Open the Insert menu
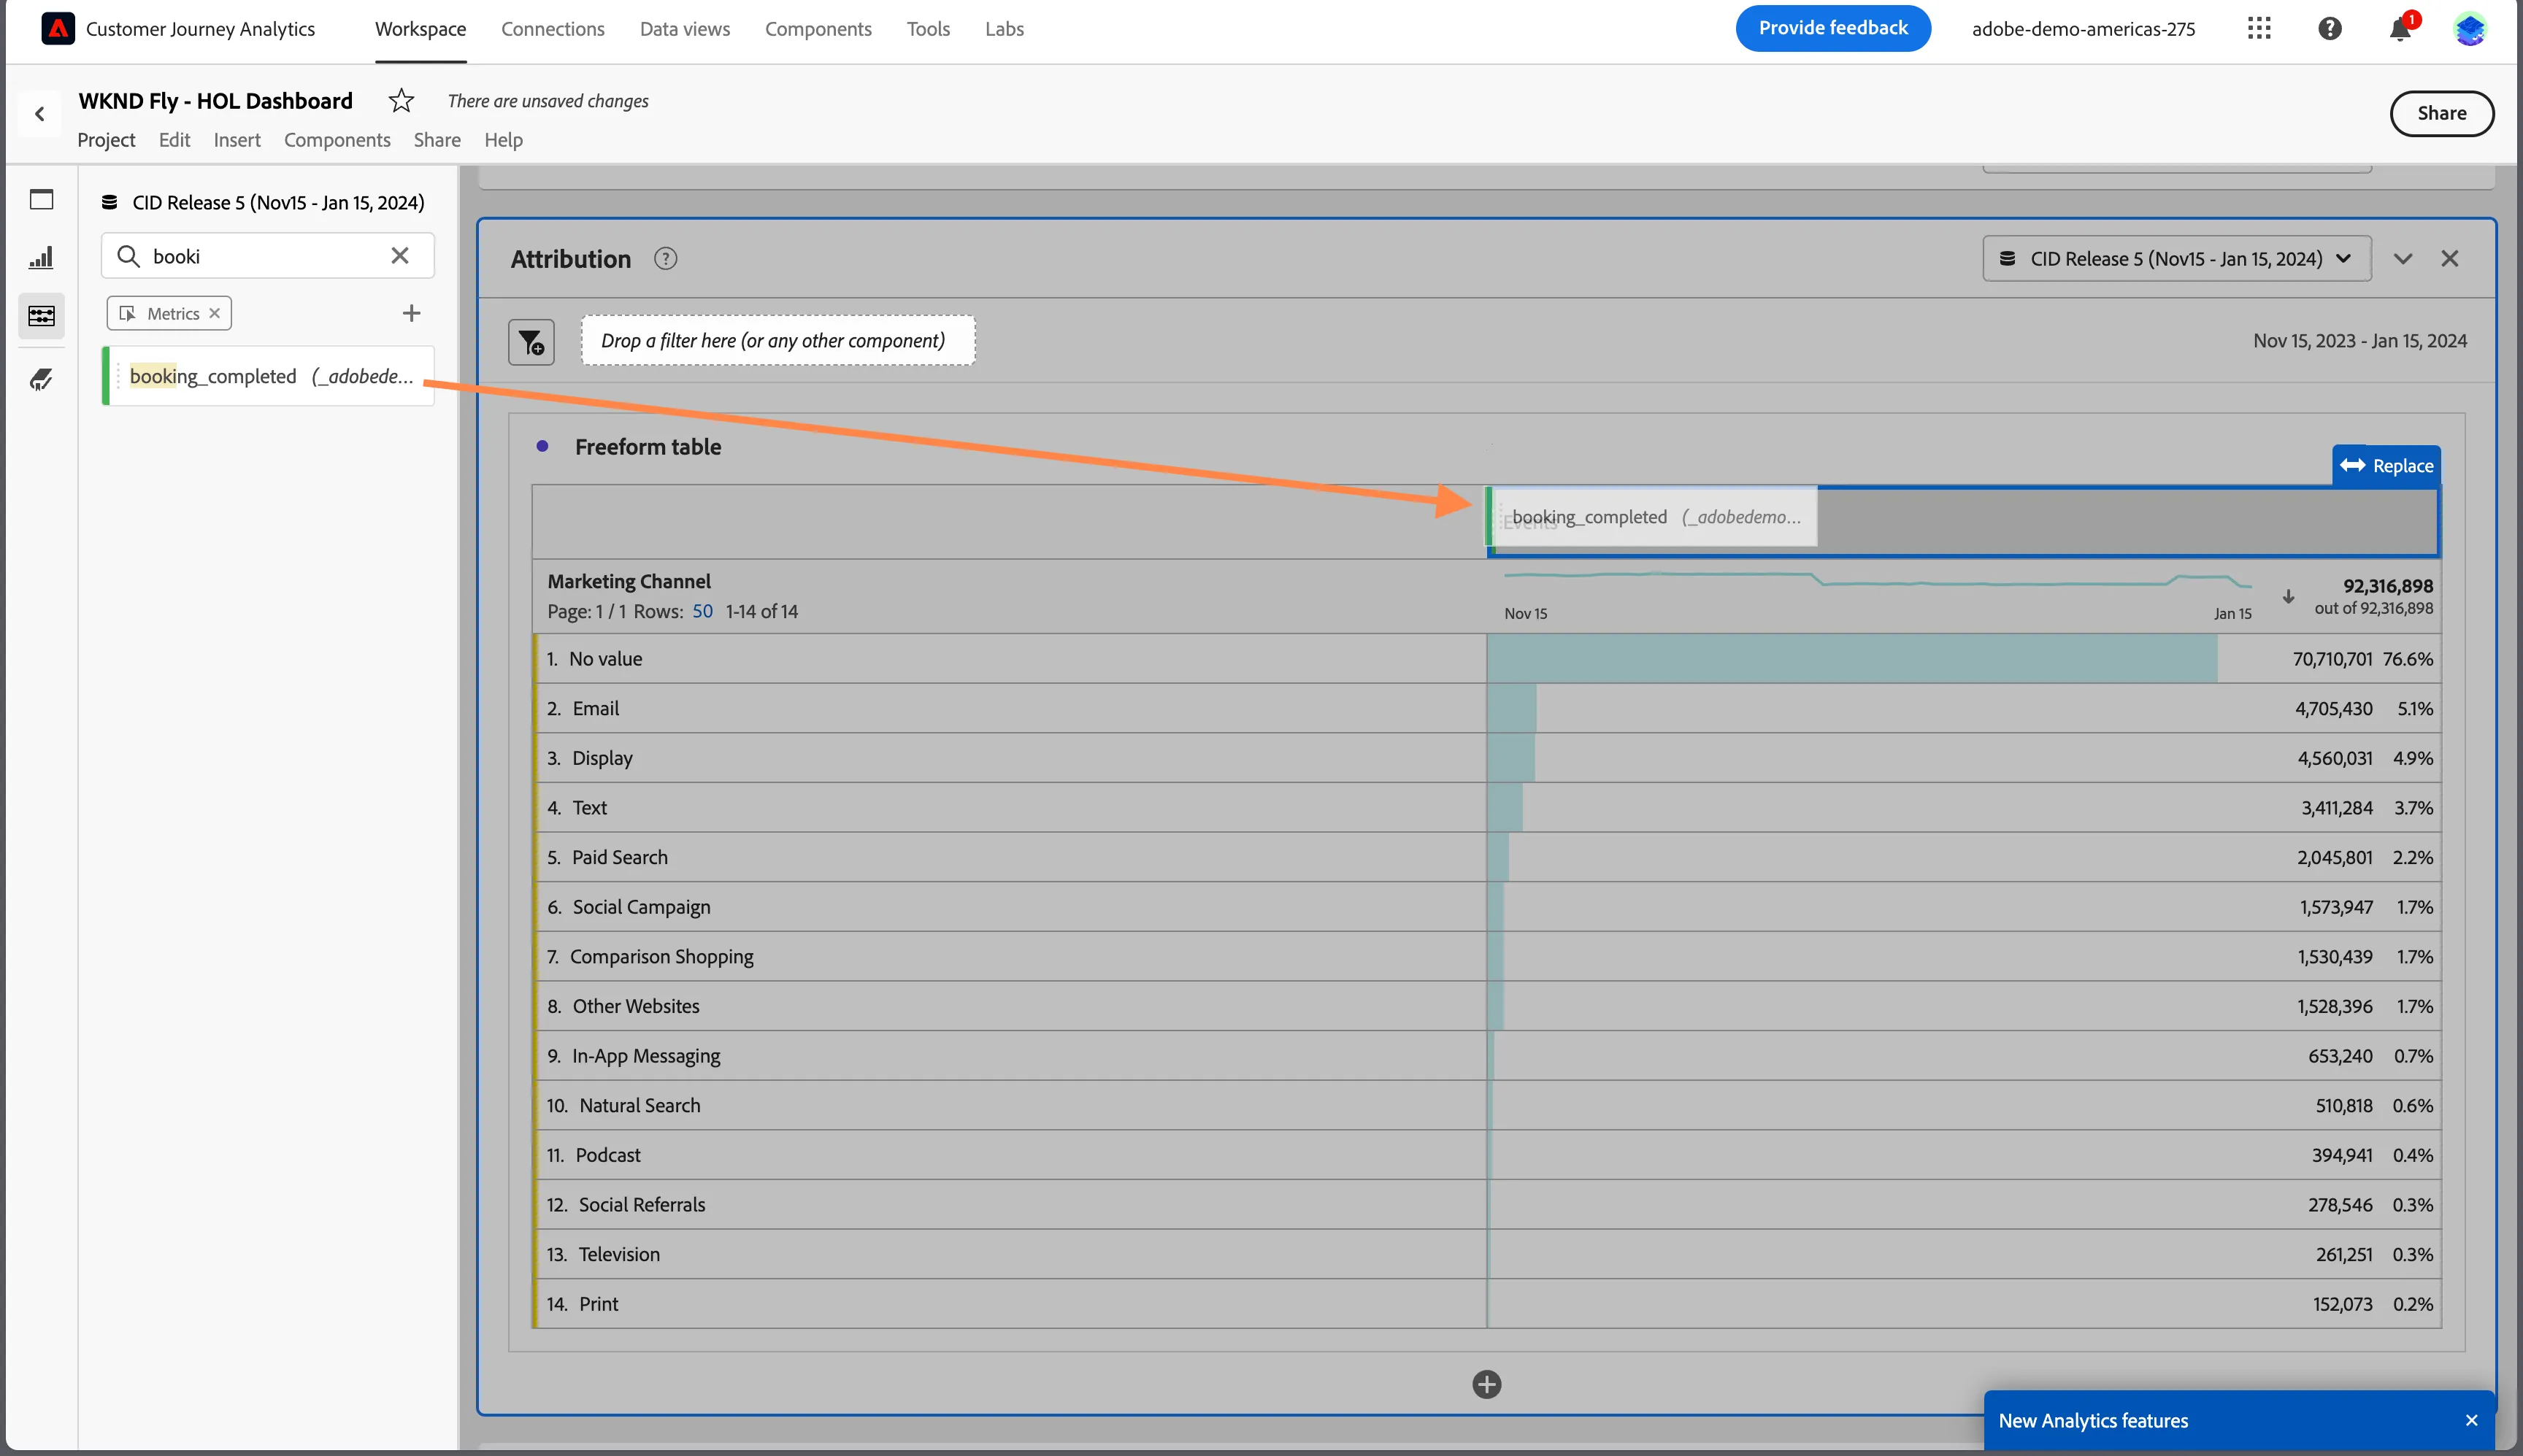 [236, 140]
